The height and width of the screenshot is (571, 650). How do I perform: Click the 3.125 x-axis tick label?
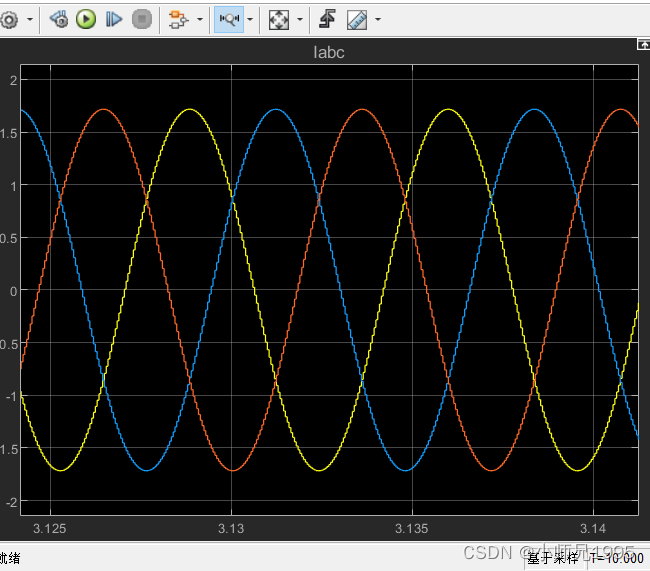[x=50, y=529]
